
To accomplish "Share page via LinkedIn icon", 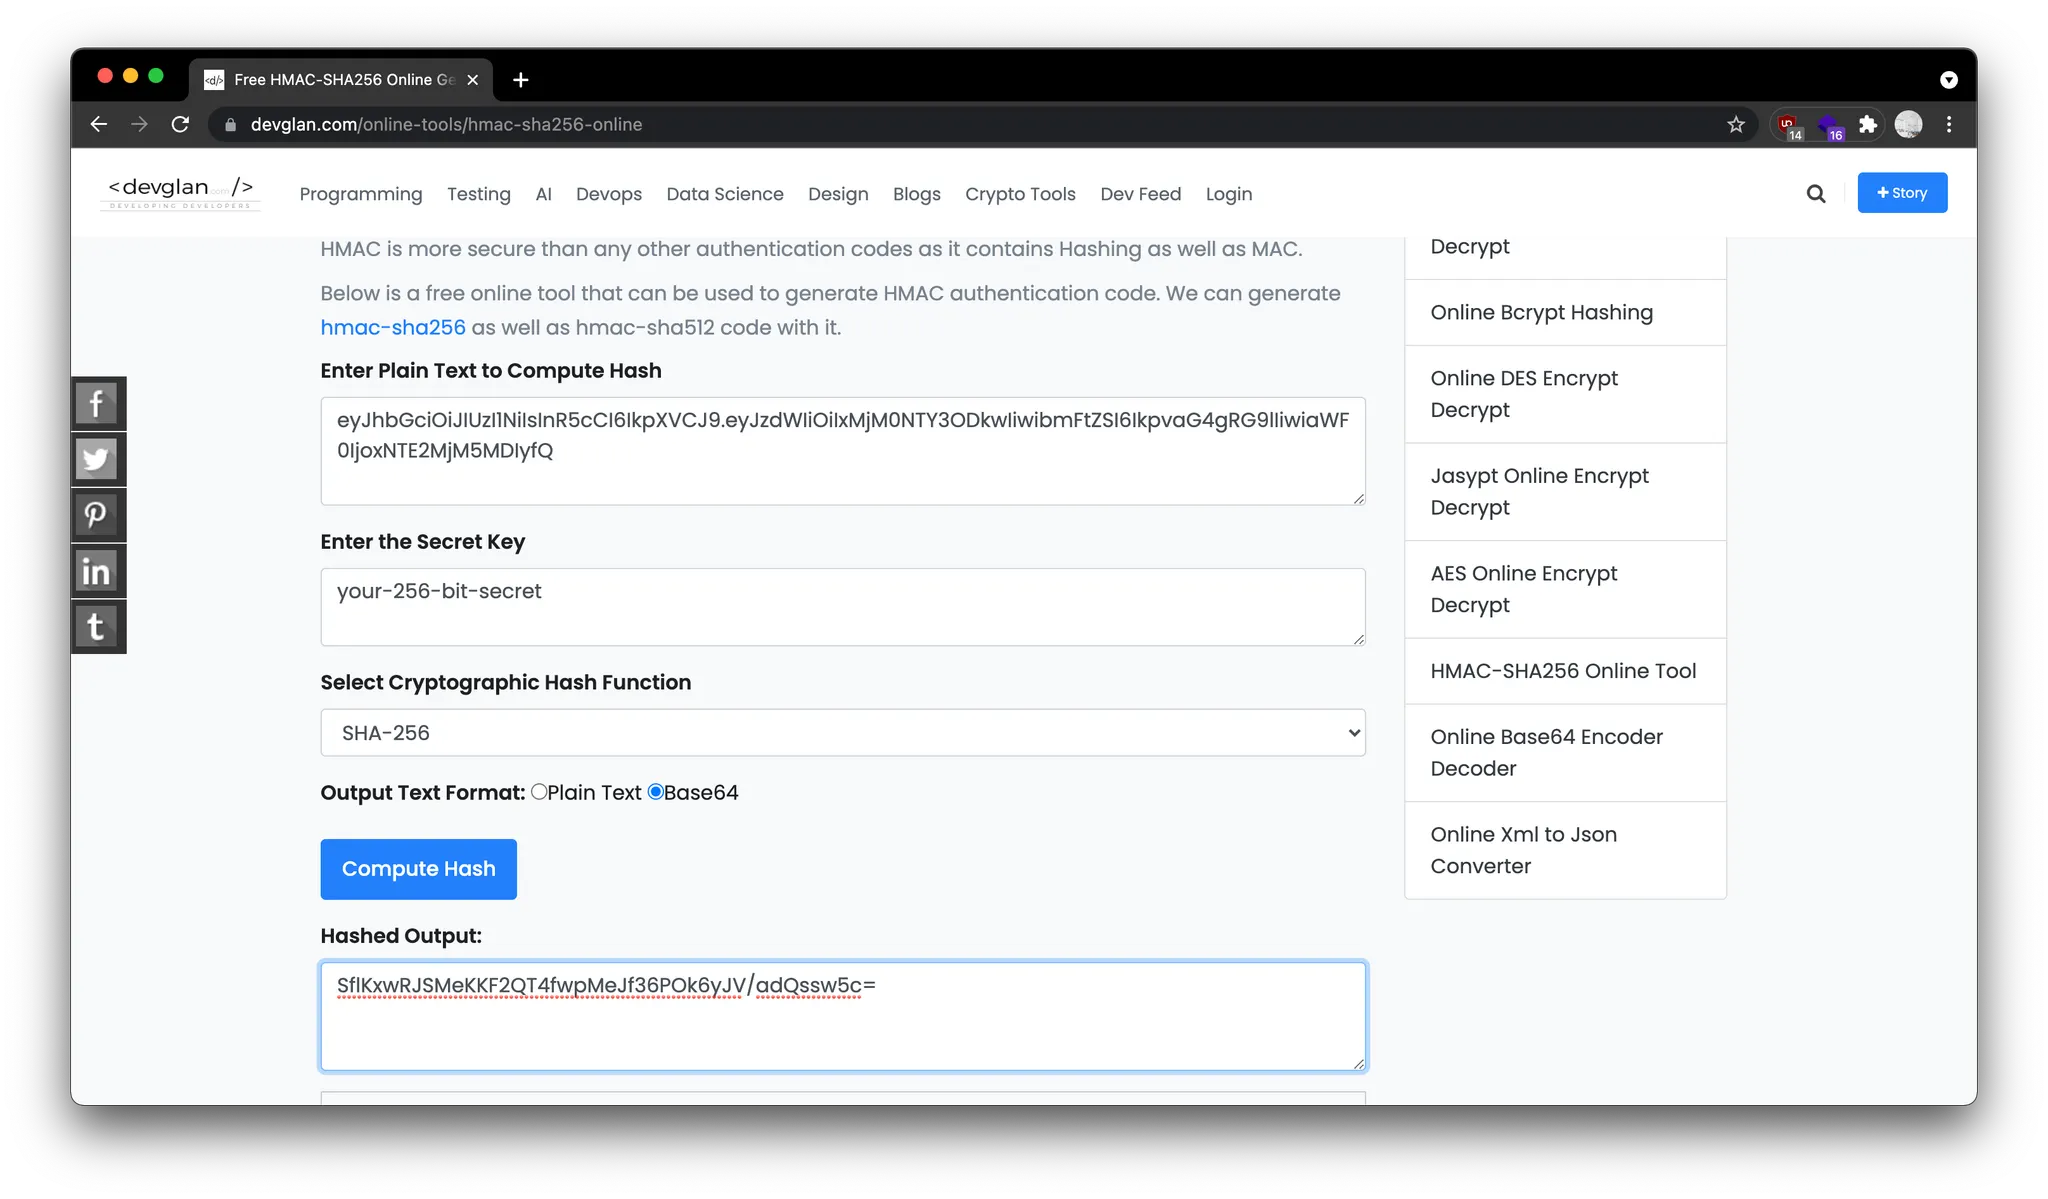I will point(97,572).
